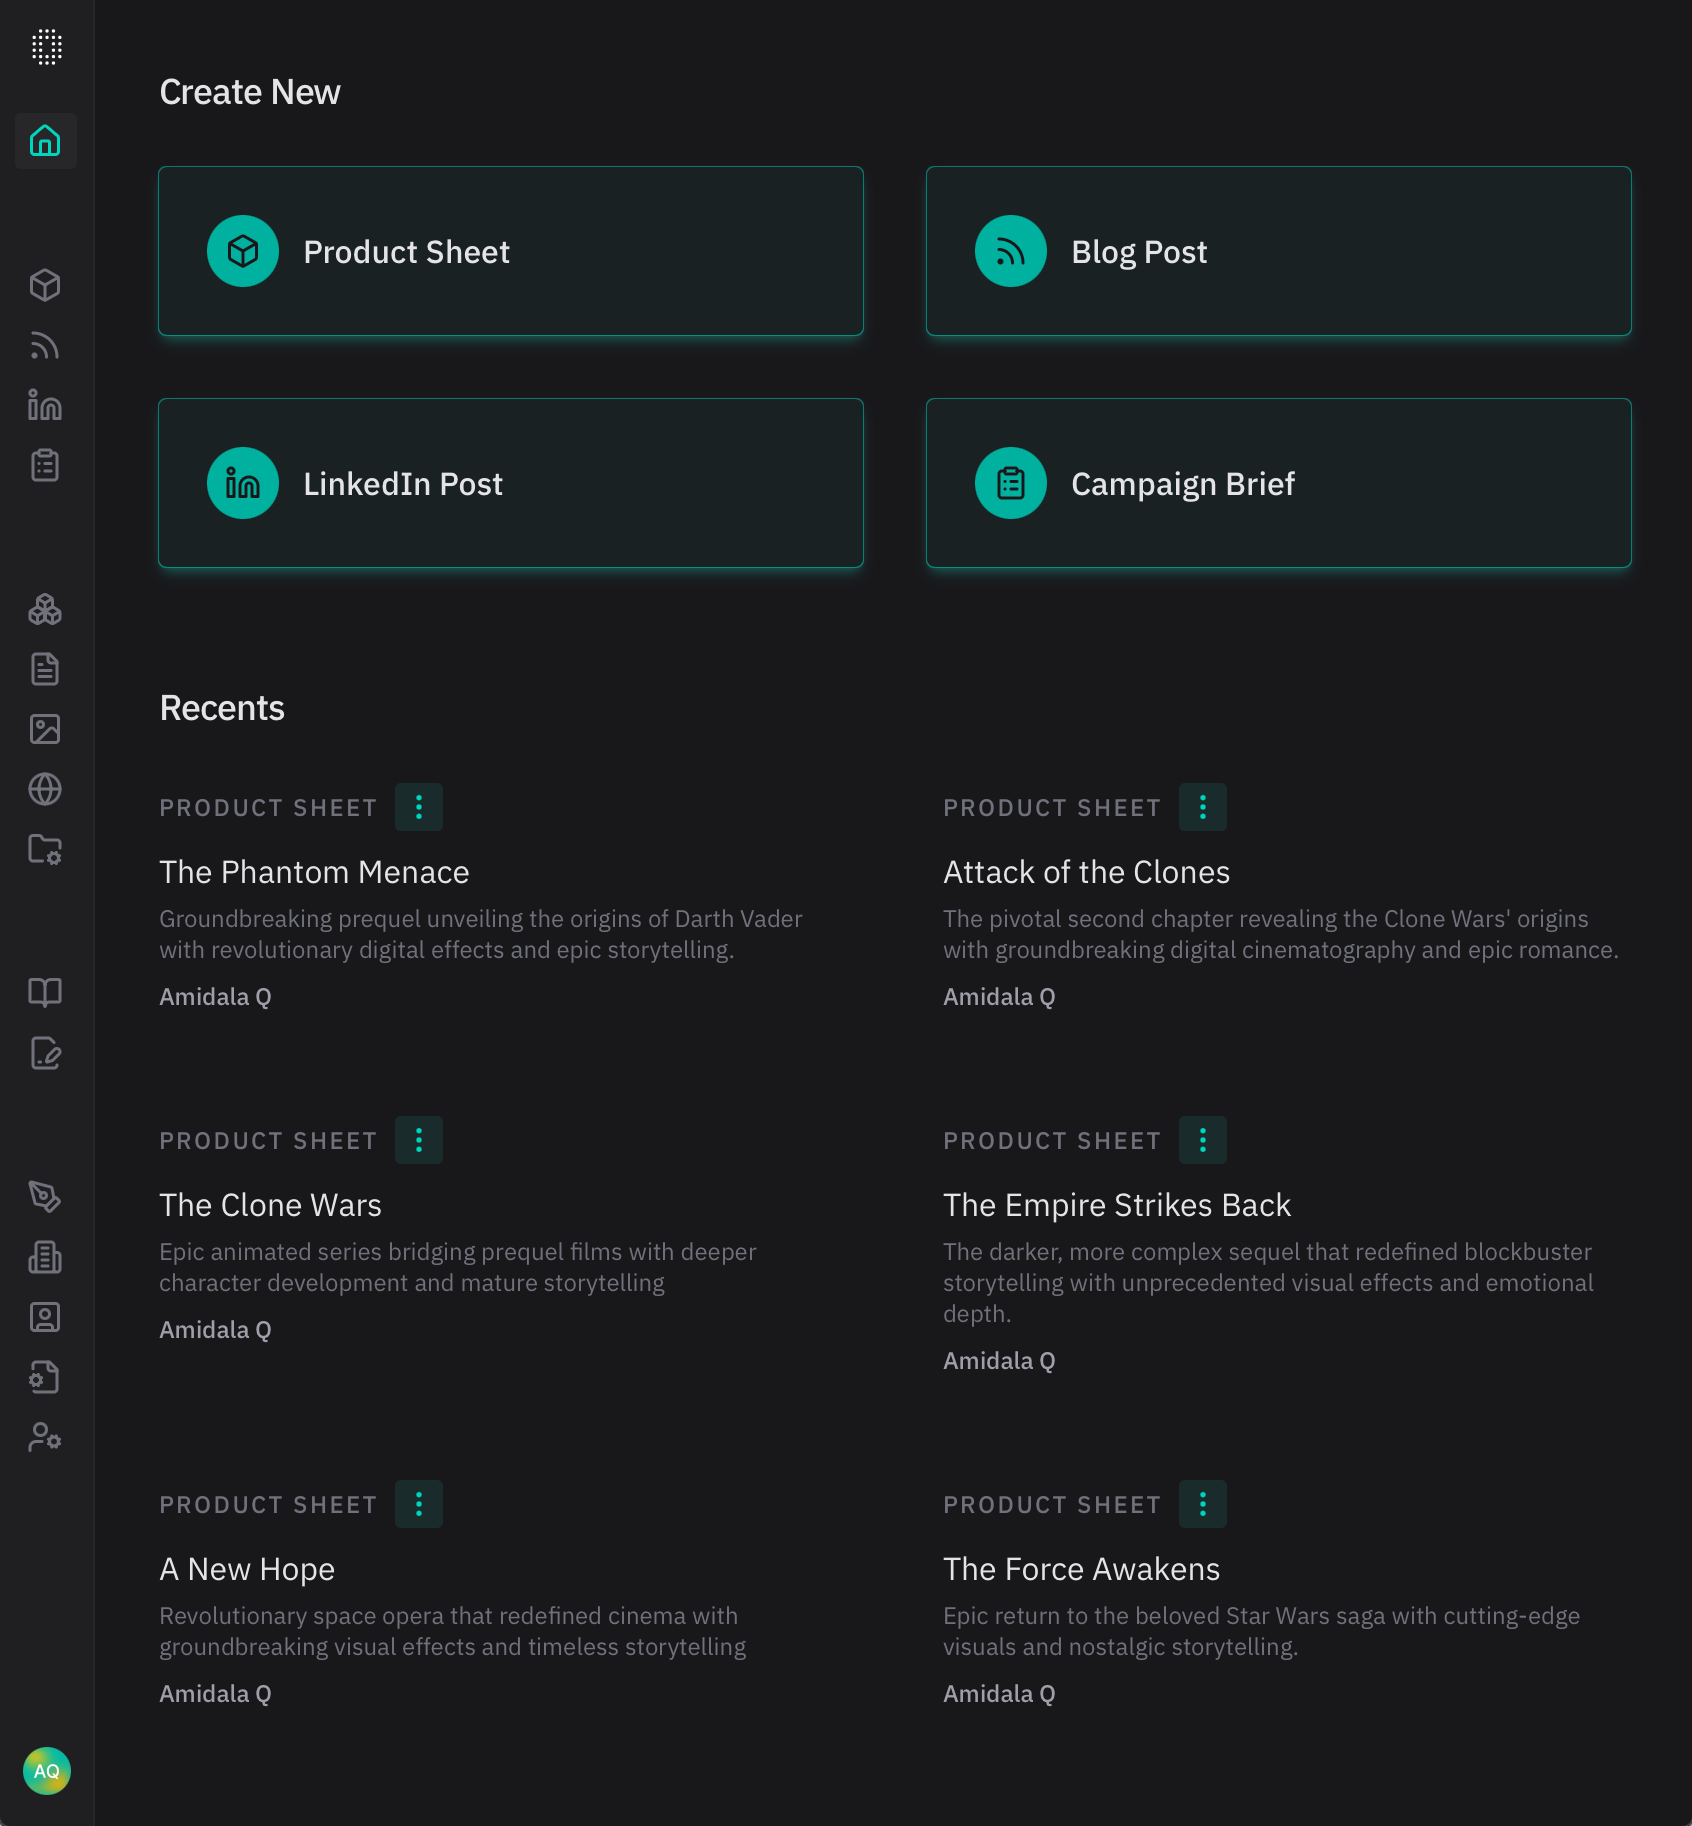The image size is (1692, 1826).
Task: Open the Product Sheet cube icon in sidebar
Action: (46, 285)
